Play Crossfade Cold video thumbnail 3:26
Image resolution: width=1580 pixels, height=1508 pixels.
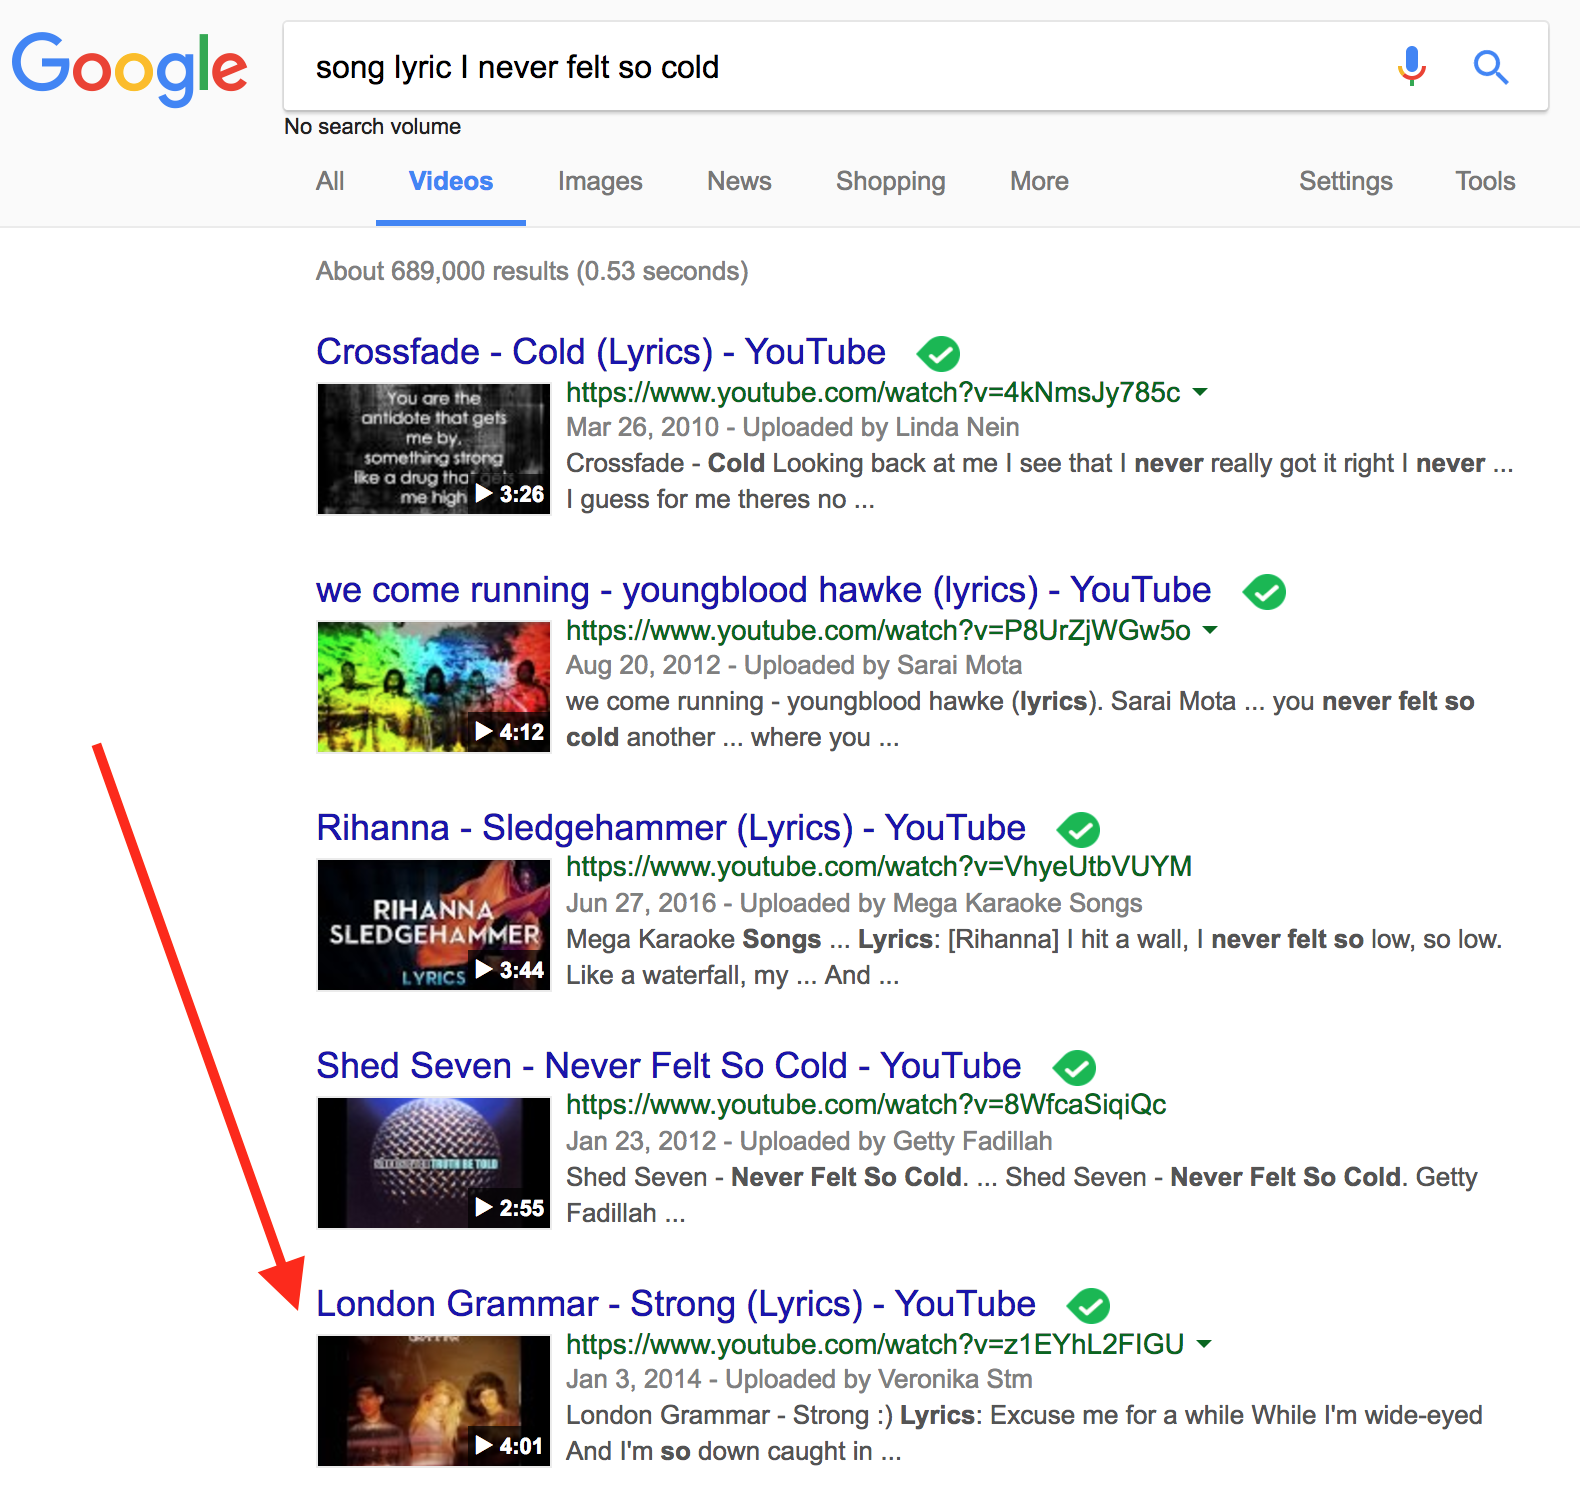[x=434, y=449]
